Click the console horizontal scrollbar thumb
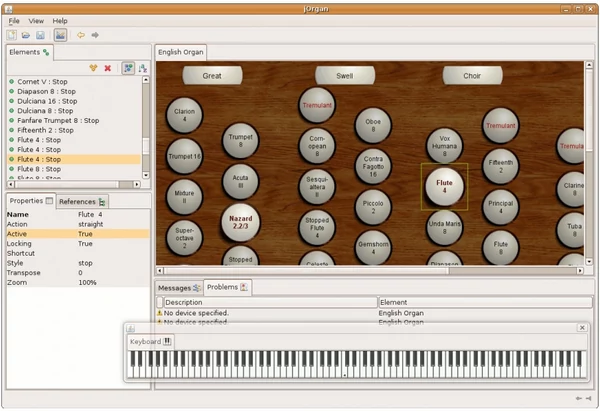This screenshot has height=411, width=600. [x=307, y=271]
